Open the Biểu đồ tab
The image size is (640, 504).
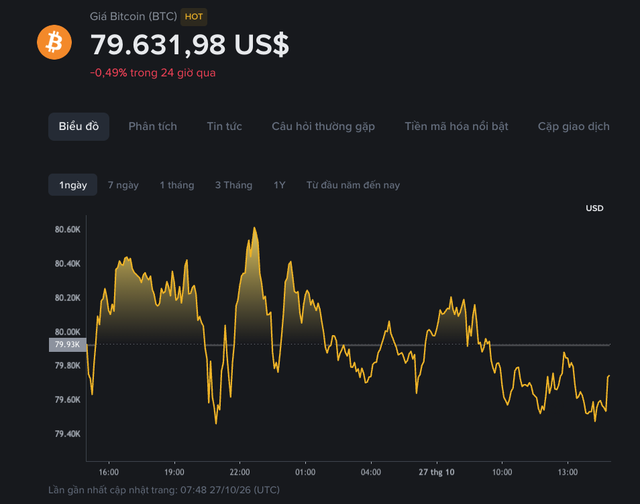click(79, 127)
